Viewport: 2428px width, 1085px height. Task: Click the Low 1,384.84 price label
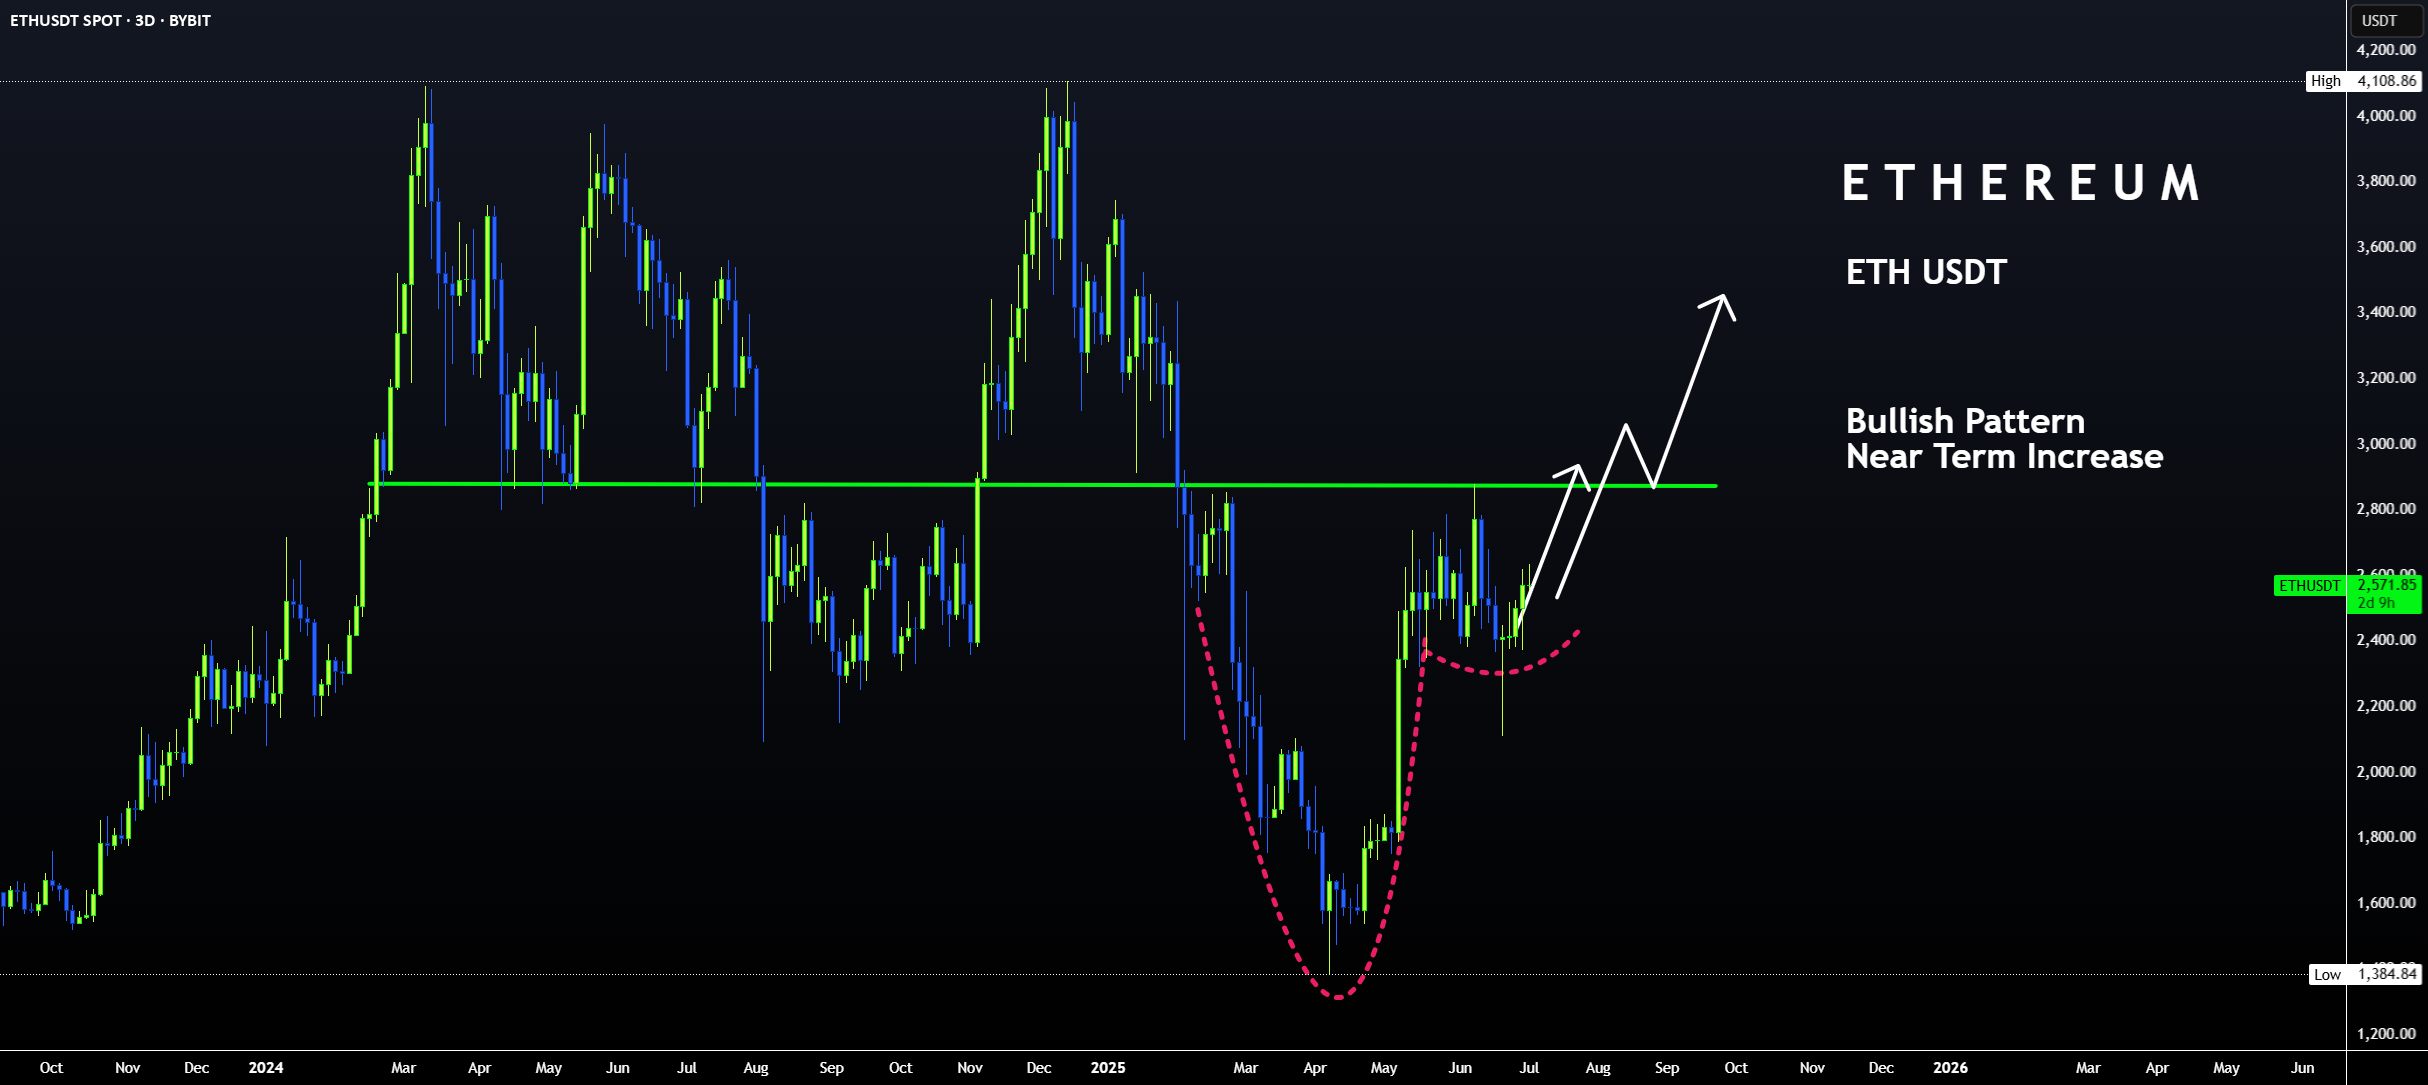pyautogui.click(x=2365, y=974)
